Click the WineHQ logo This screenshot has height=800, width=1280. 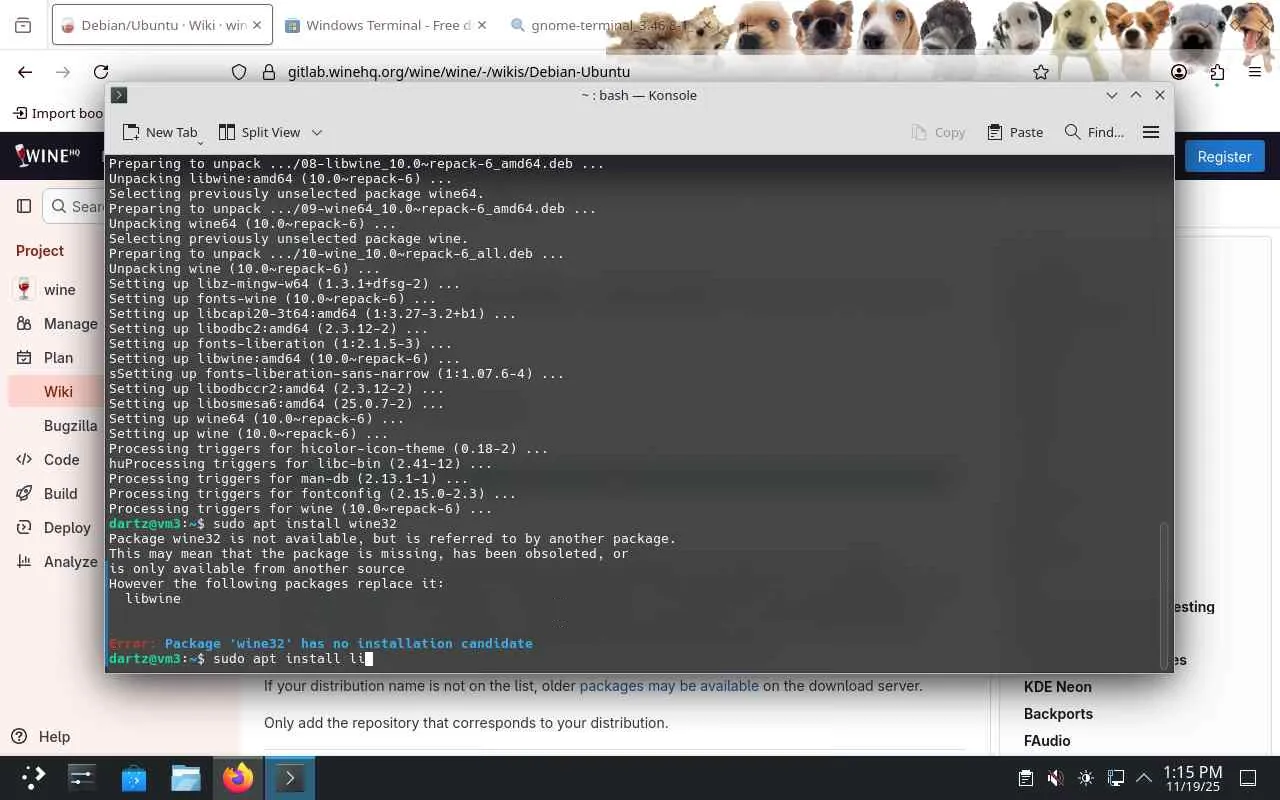tap(48, 155)
